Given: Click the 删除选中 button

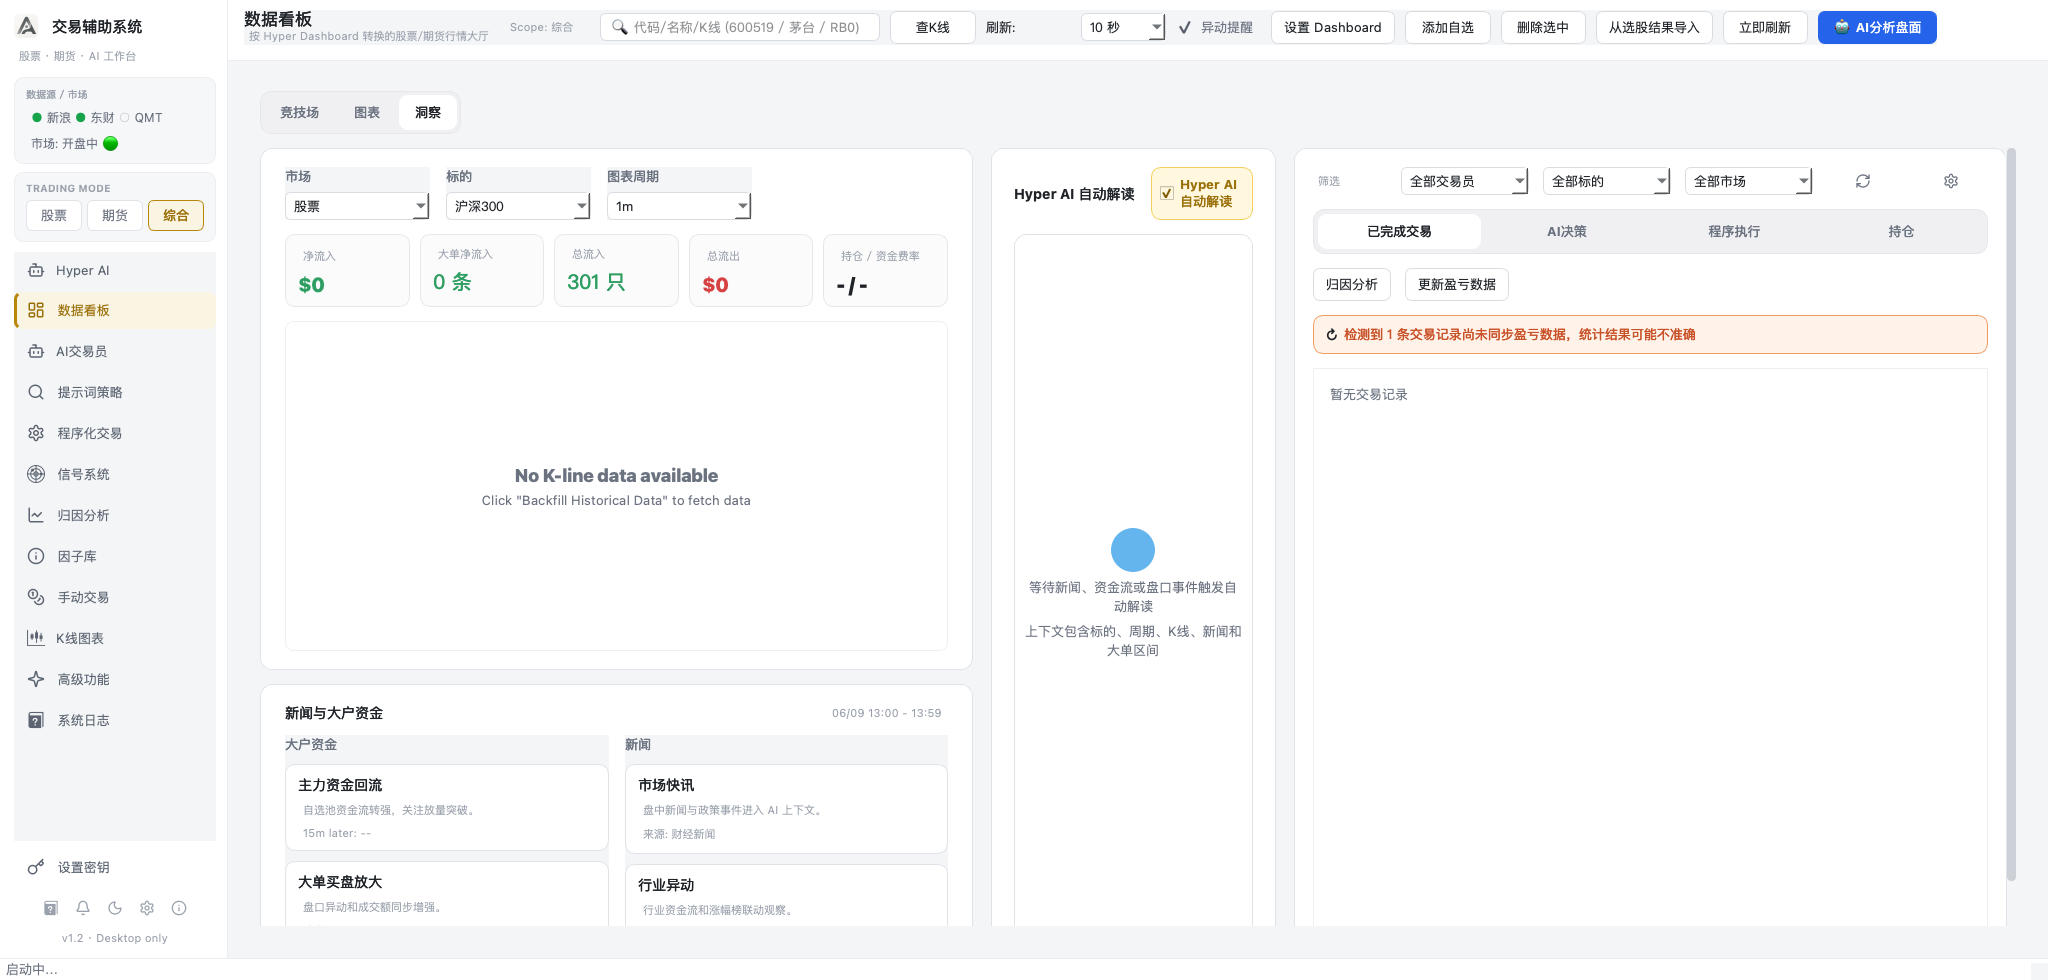Looking at the screenshot, I should coord(1543,27).
